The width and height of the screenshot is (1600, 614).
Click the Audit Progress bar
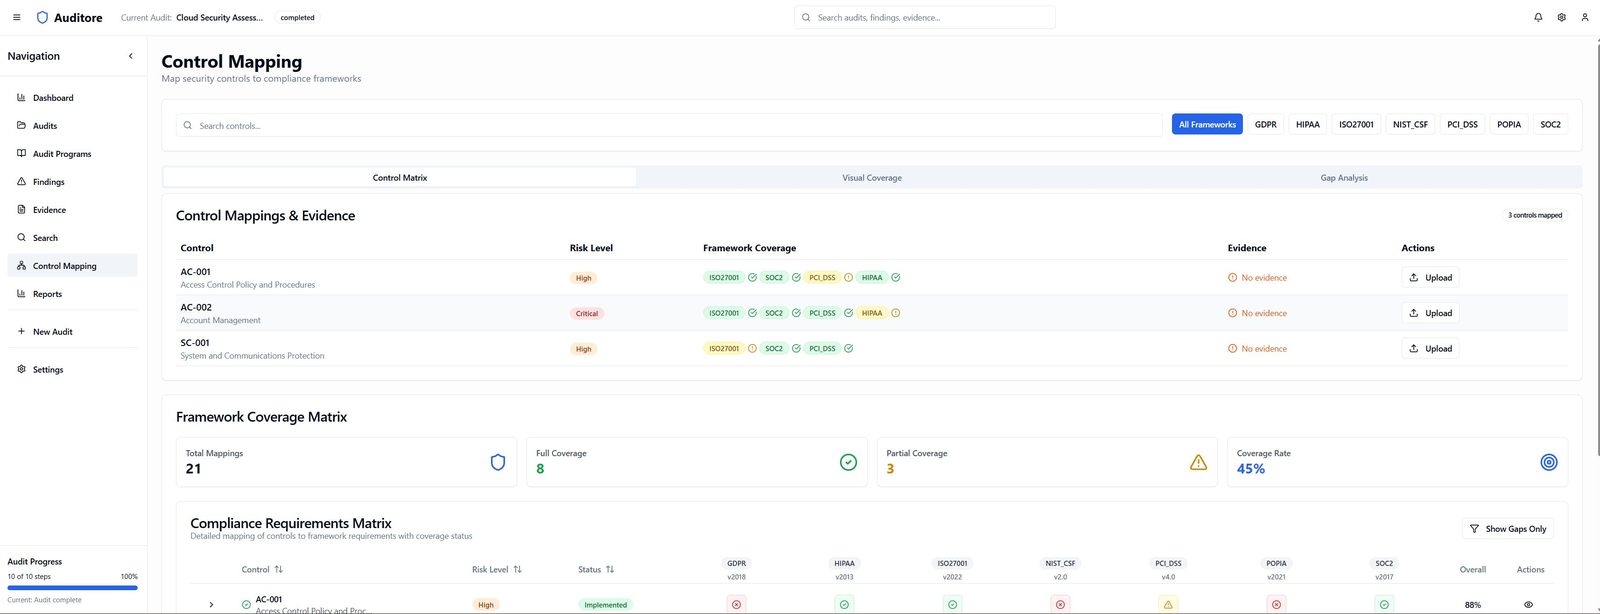72,588
